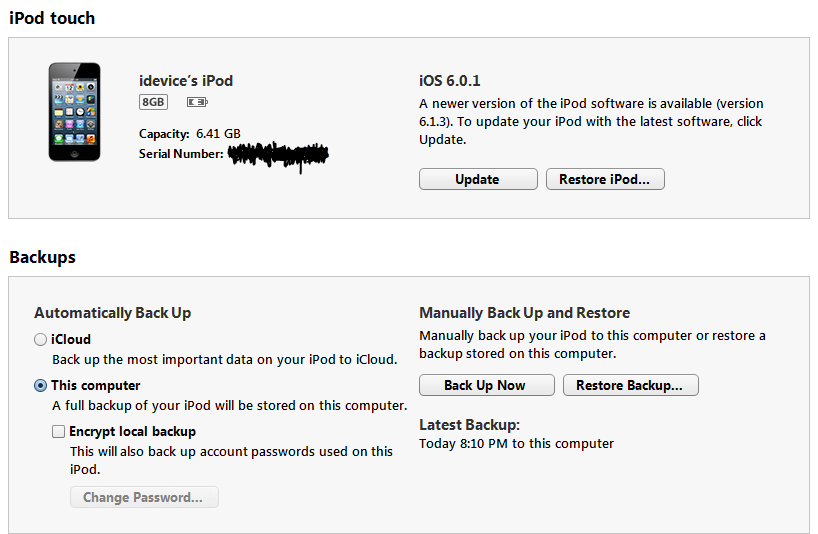Click the 8GB storage badge icon
This screenshot has height=534, width=818.
coord(153,102)
